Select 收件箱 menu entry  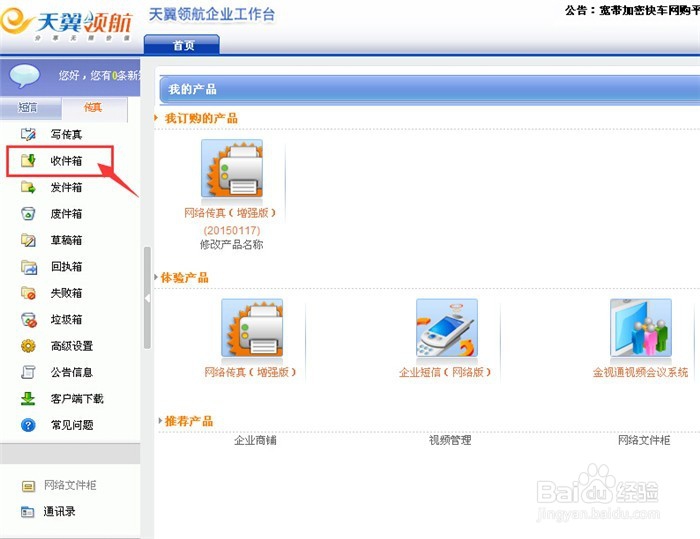pos(66,161)
